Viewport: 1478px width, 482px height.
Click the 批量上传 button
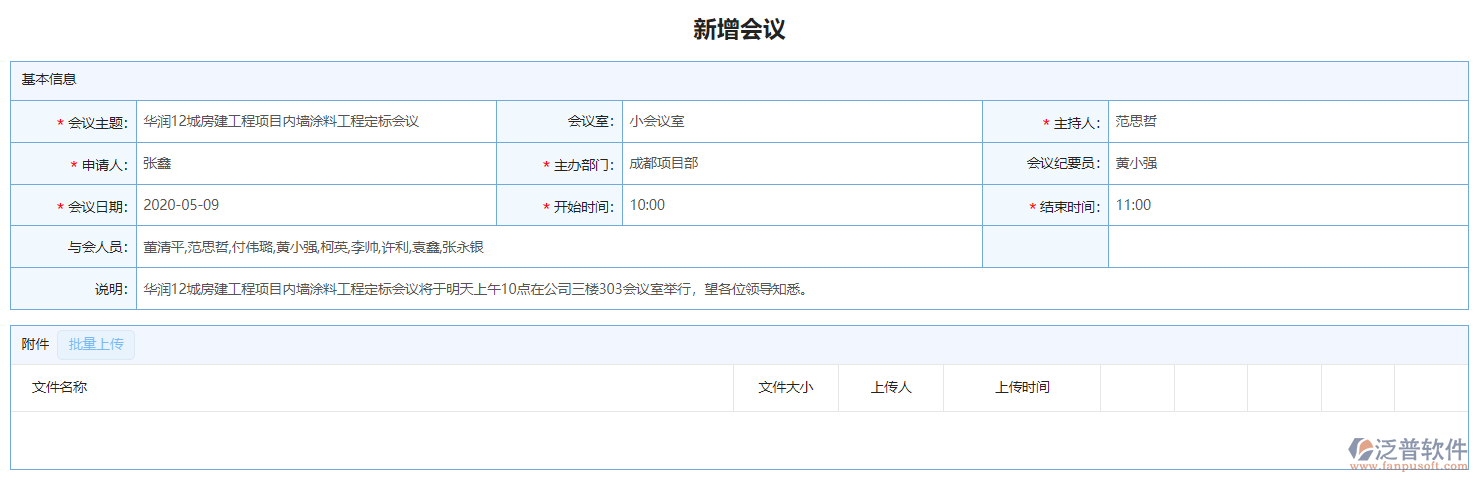[96, 344]
